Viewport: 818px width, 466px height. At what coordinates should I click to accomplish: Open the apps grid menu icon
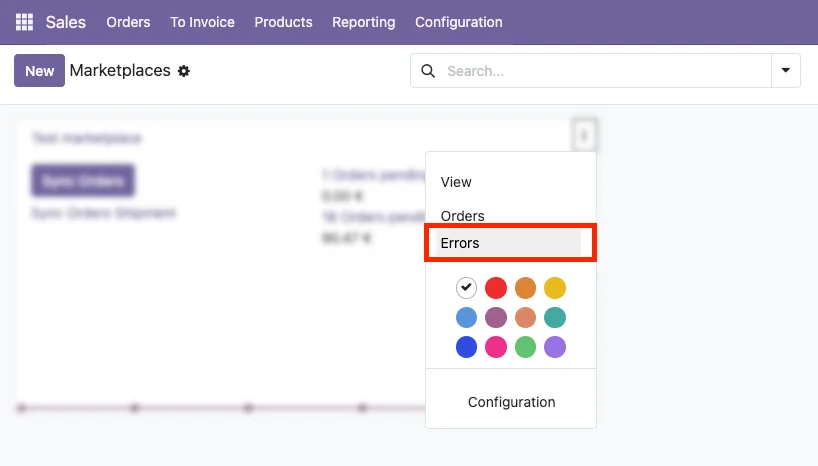click(24, 22)
